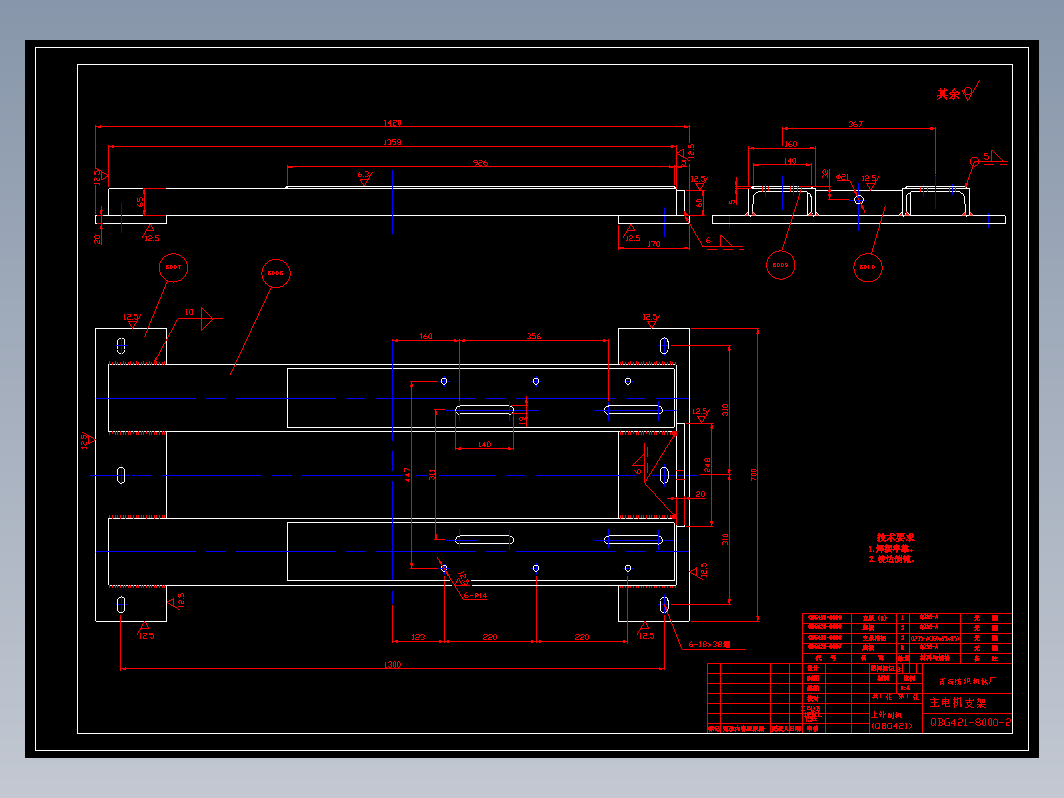1064x798 pixels.
Task: Click part balloon 8010 under side view
Action: 867,267
